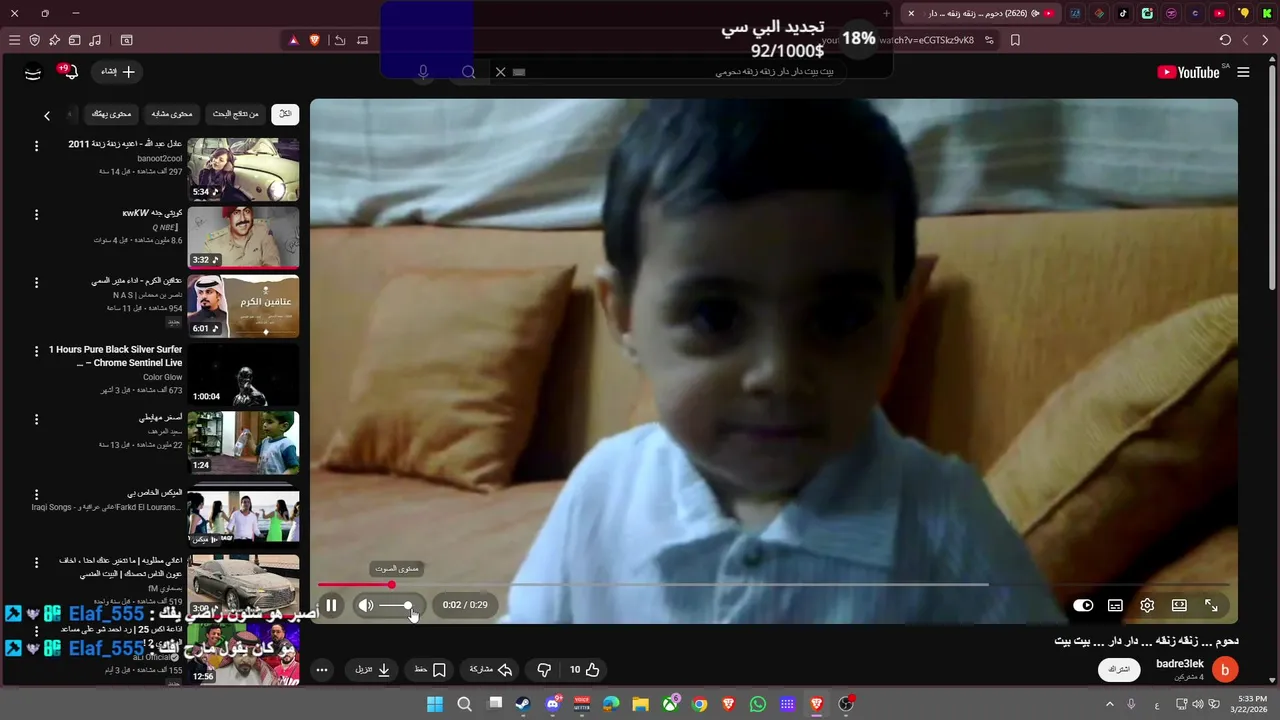Show hidden system tray icons
Viewport: 1280px width, 720px height.
pyautogui.click(x=1109, y=704)
